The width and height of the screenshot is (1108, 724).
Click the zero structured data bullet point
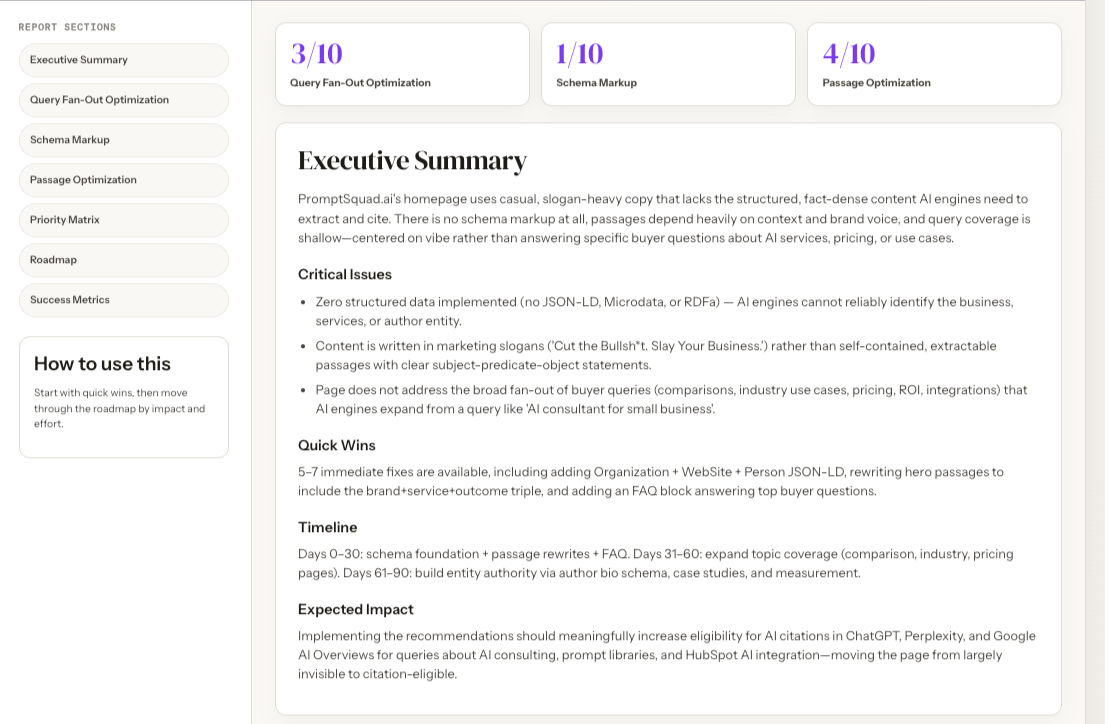pos(664,311)
